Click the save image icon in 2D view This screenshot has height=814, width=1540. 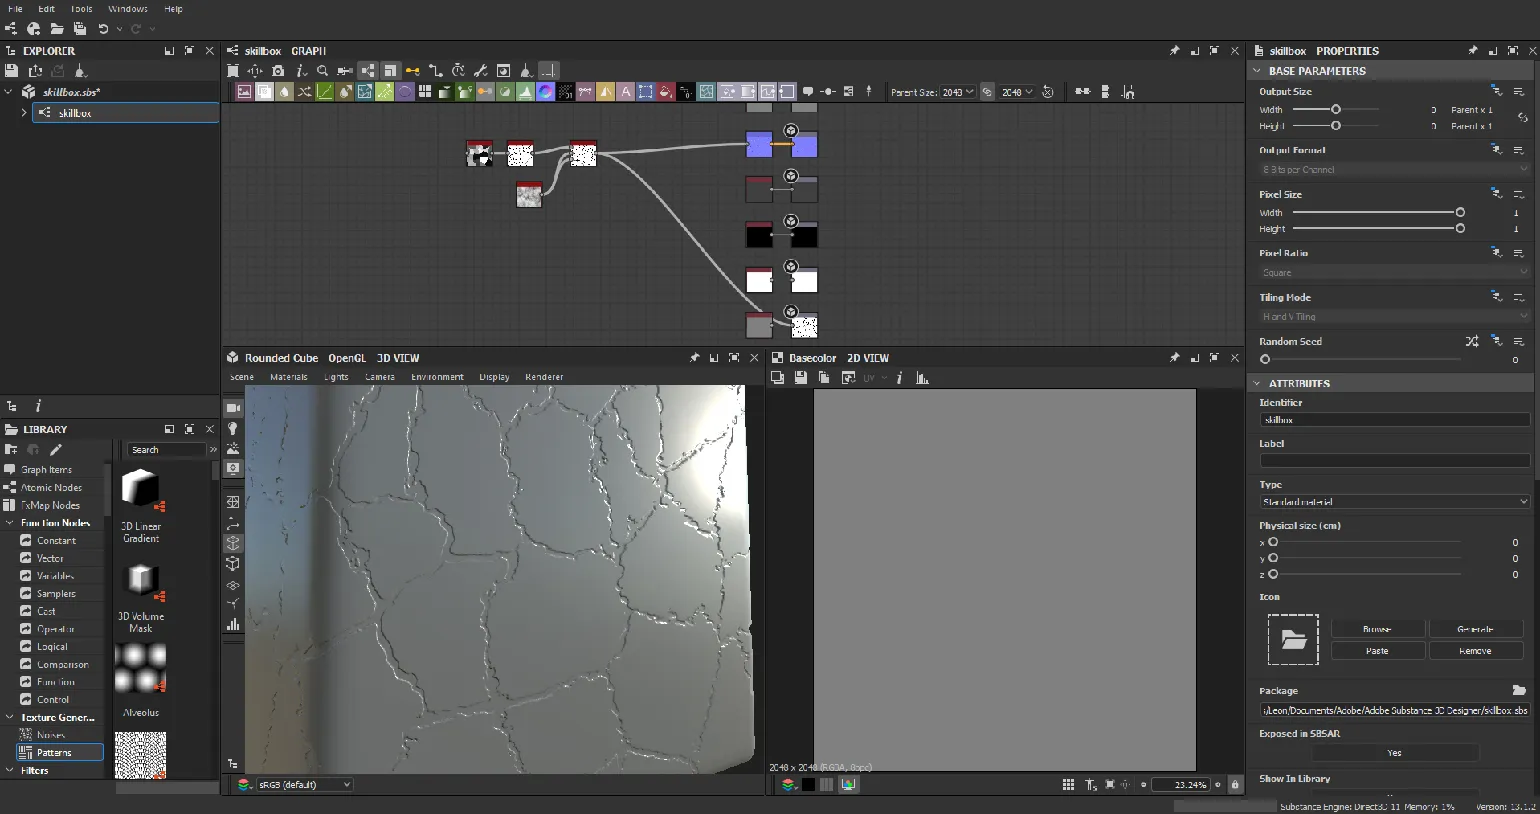(801, 378)
